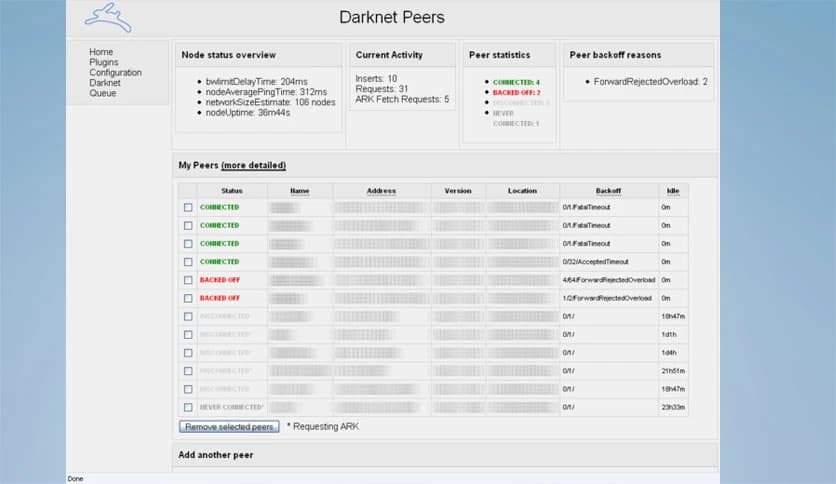Click the Peer backoff reasons heading
The width and height of the screenshot is (836, 484).
point(615,55)
